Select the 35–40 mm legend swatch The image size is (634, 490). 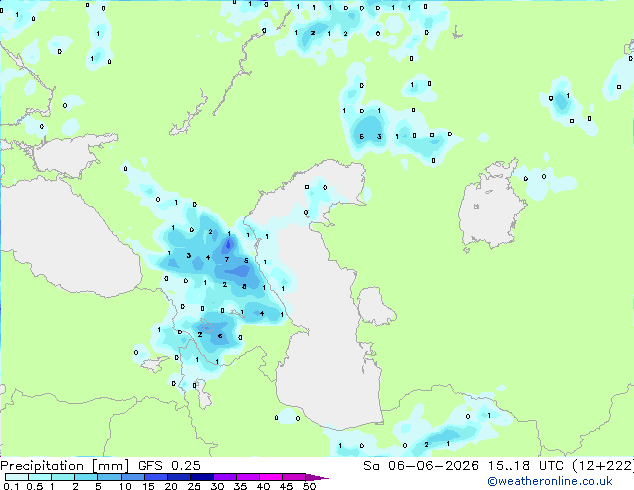(x=247, y=477)
